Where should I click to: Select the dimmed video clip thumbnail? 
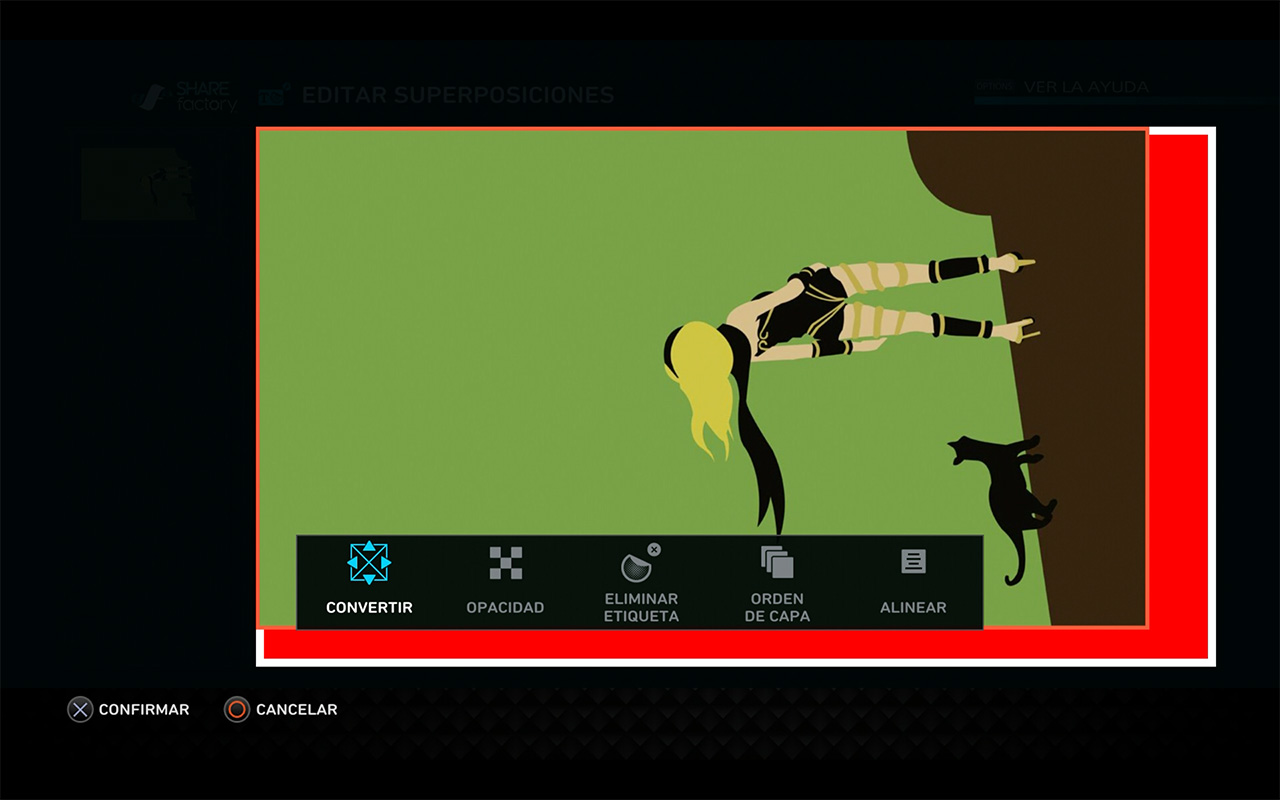tap(139, 184)
